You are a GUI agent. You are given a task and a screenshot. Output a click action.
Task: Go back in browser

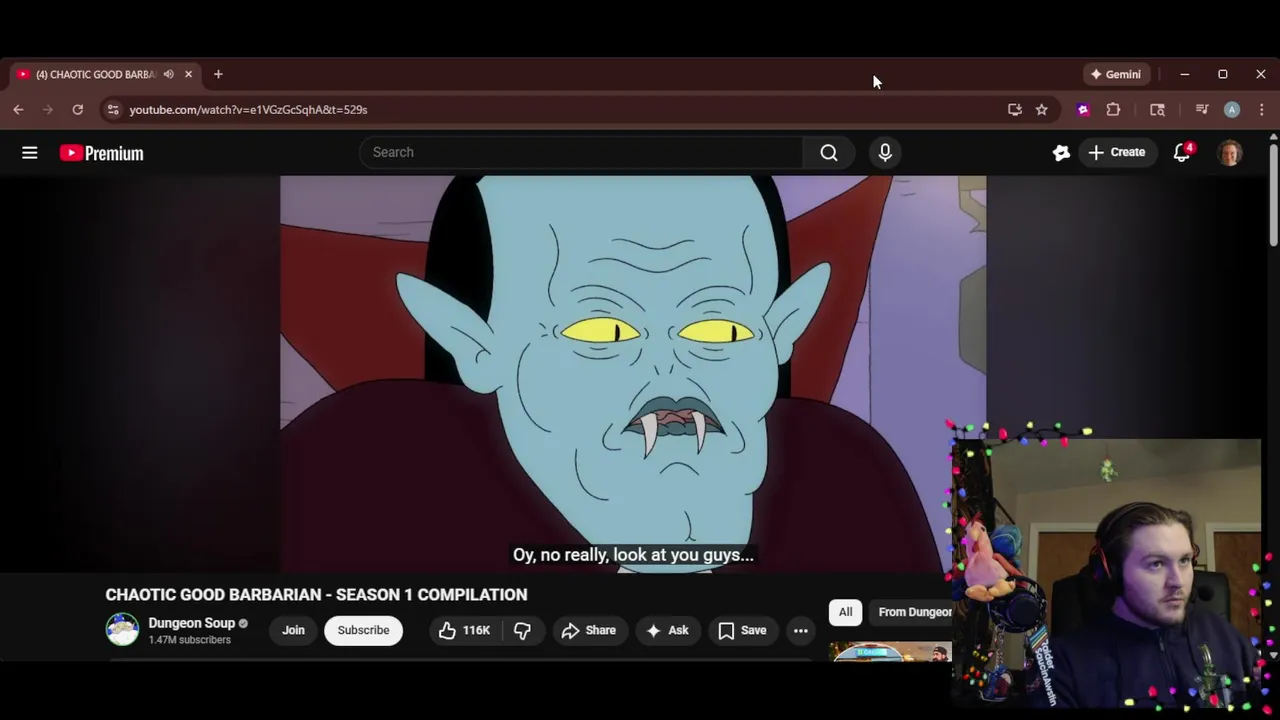tap(18, 110)
